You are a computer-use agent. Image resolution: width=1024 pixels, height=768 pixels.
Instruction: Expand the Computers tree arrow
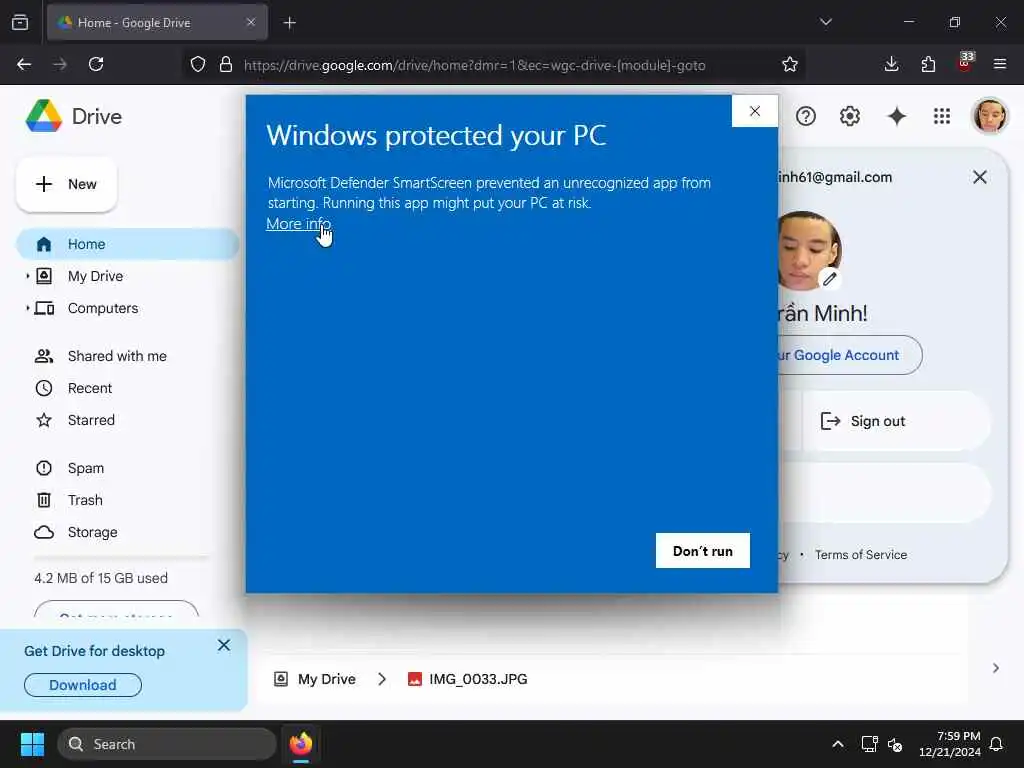coord(27,308)
